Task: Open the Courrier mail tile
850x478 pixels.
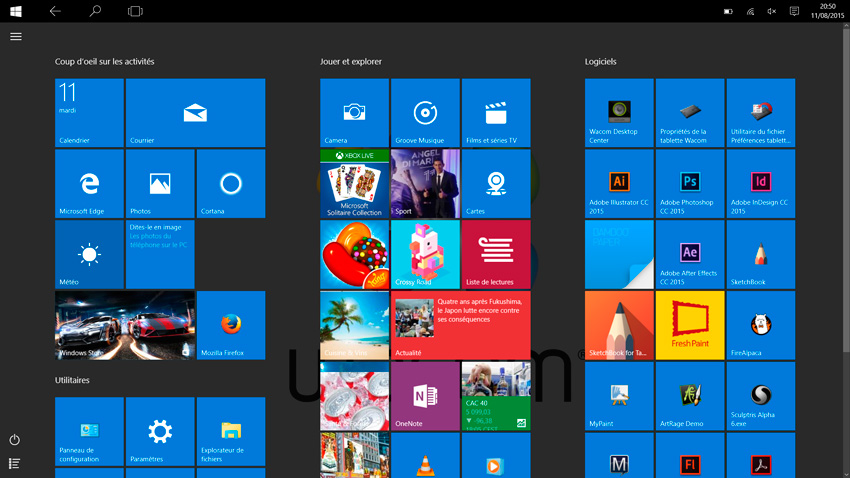Action: point(196,113)
